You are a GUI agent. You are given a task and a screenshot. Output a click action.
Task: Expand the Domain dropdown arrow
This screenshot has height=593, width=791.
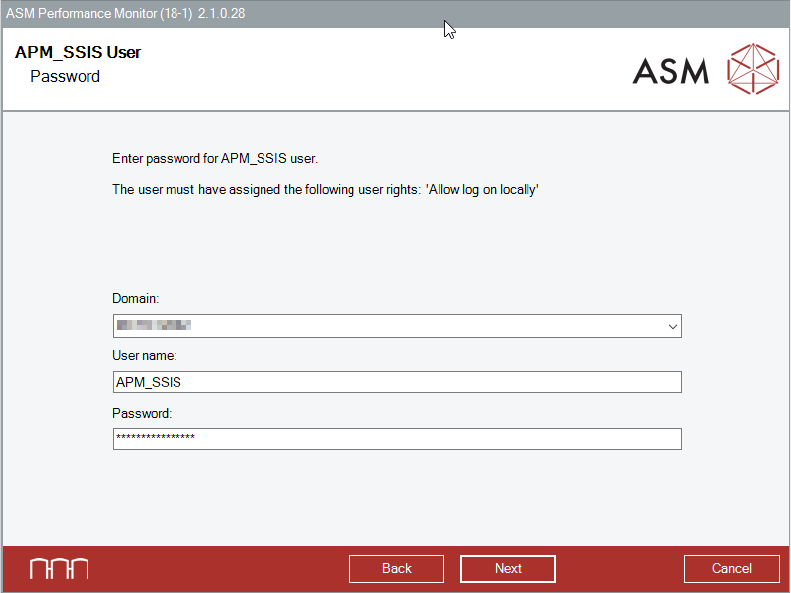(672, 326)
